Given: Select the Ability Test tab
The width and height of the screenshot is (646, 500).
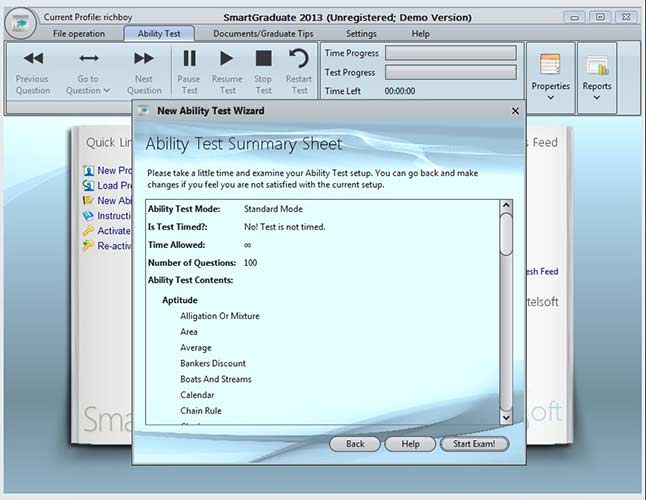Looking at the screenshot, I should pyautogui.click(x=159, y=34).
